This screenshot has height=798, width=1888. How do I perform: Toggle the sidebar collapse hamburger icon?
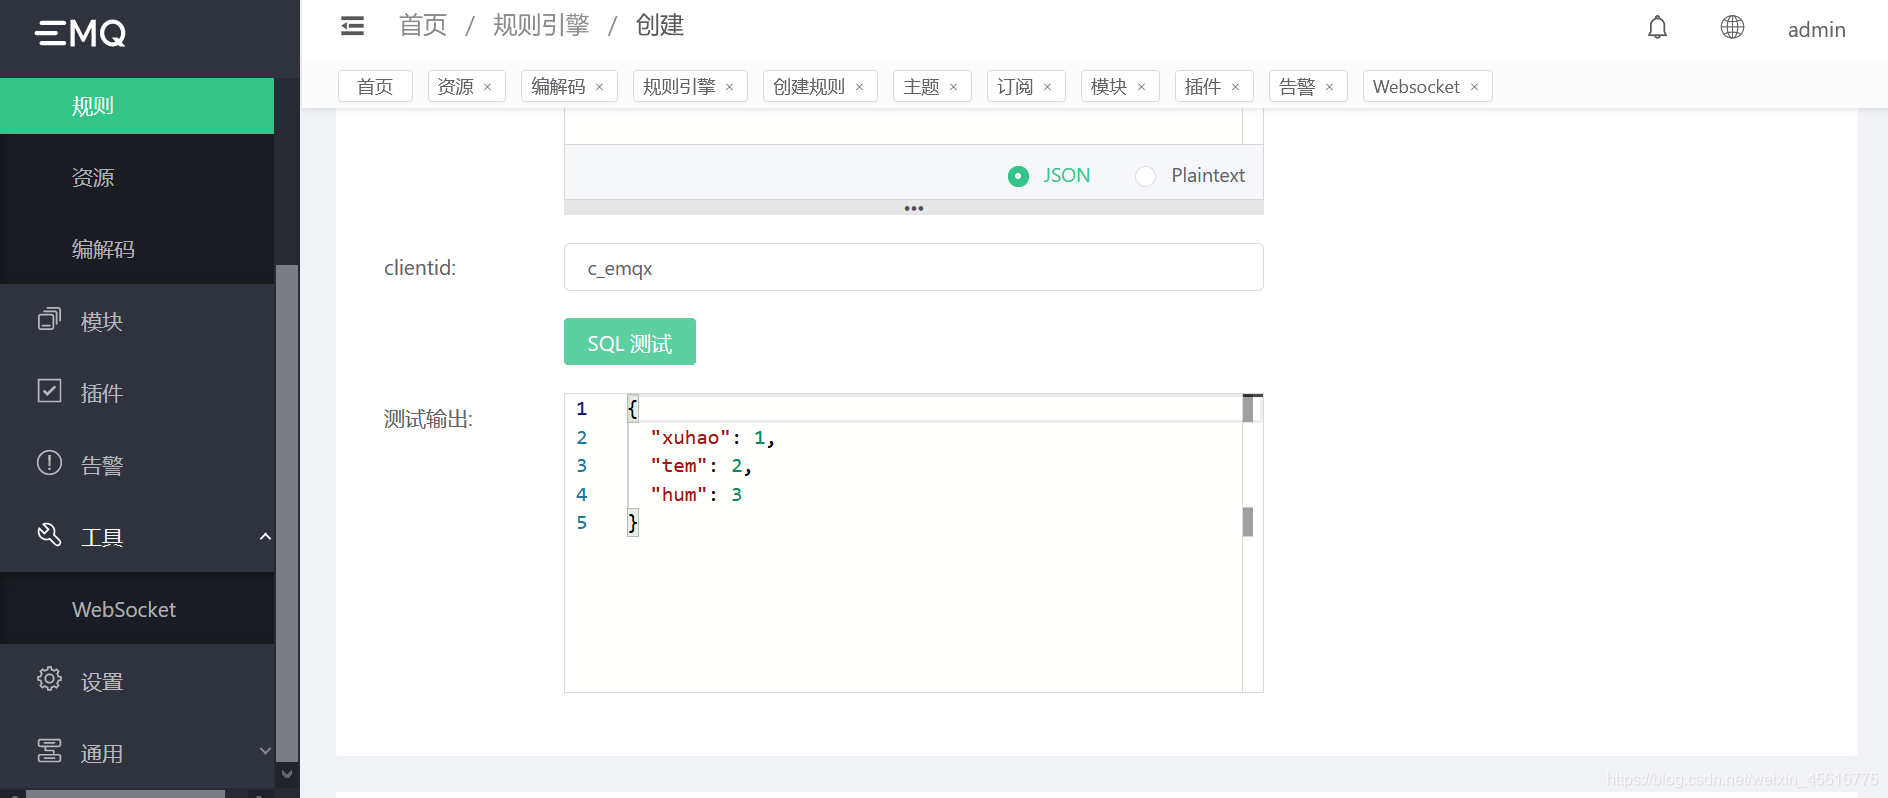[353, 26]
